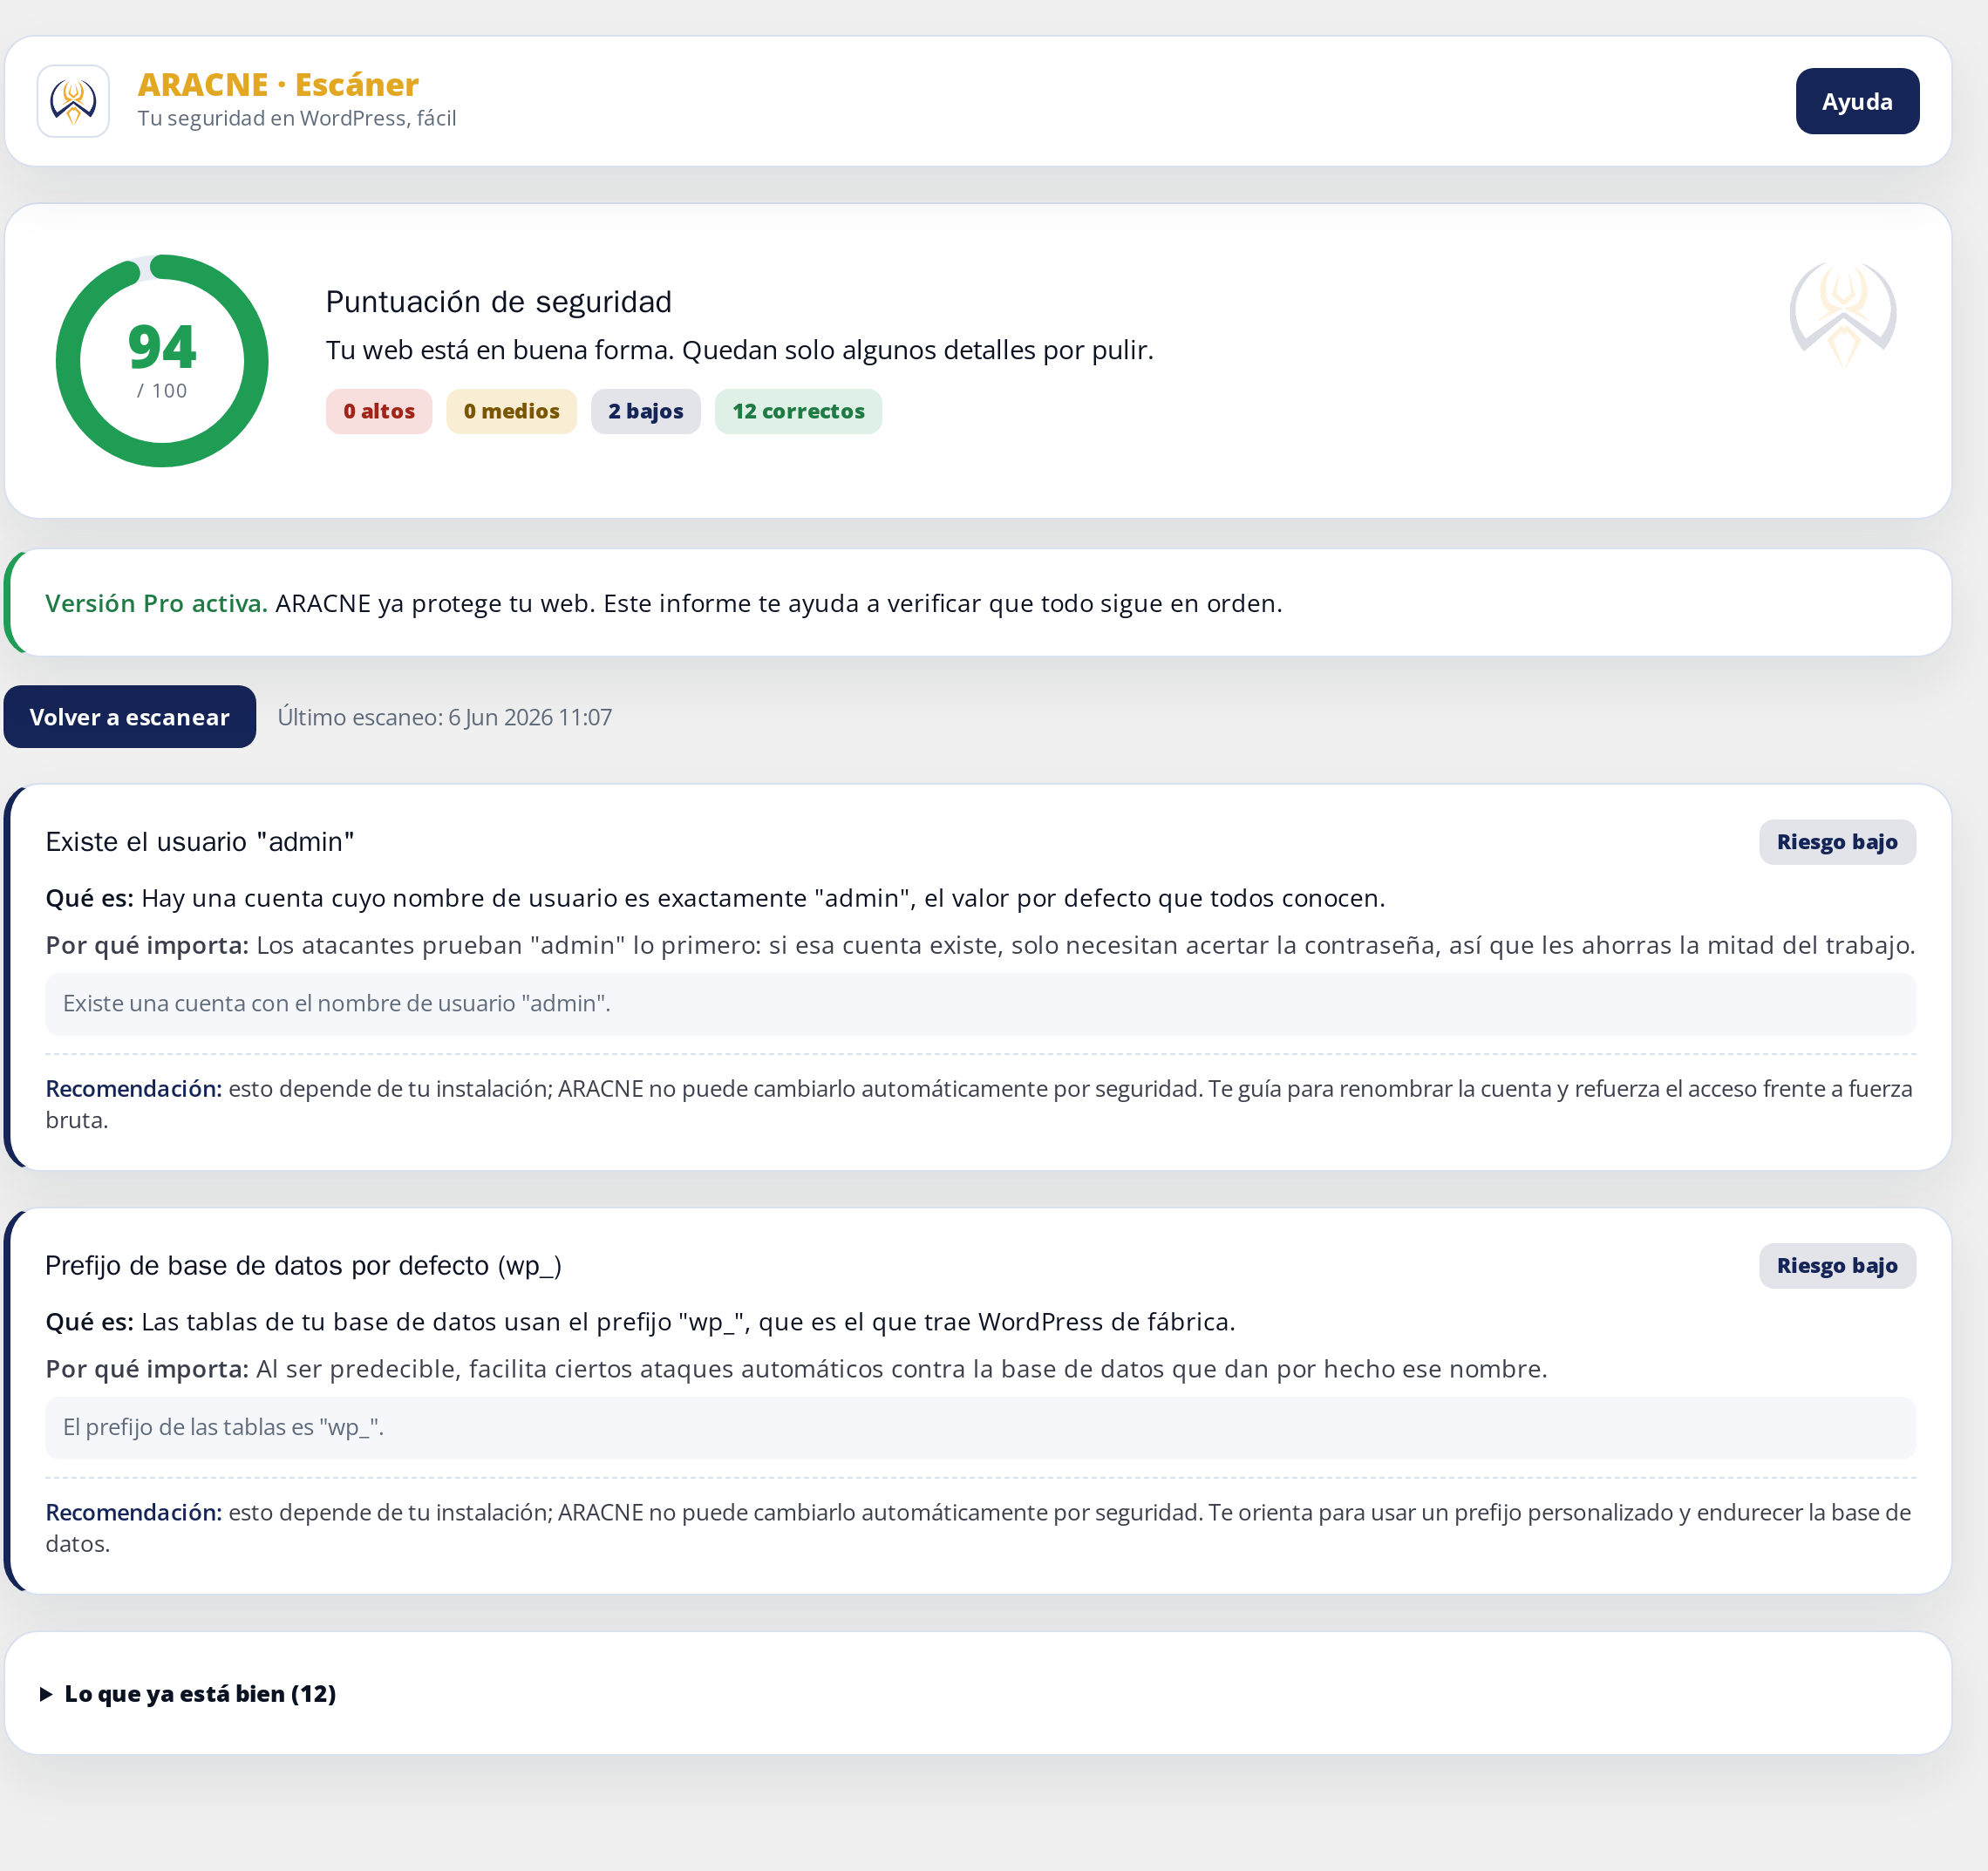Select the '2 bajos' badge
The image size is (1988, 1871).
[645, 411]
